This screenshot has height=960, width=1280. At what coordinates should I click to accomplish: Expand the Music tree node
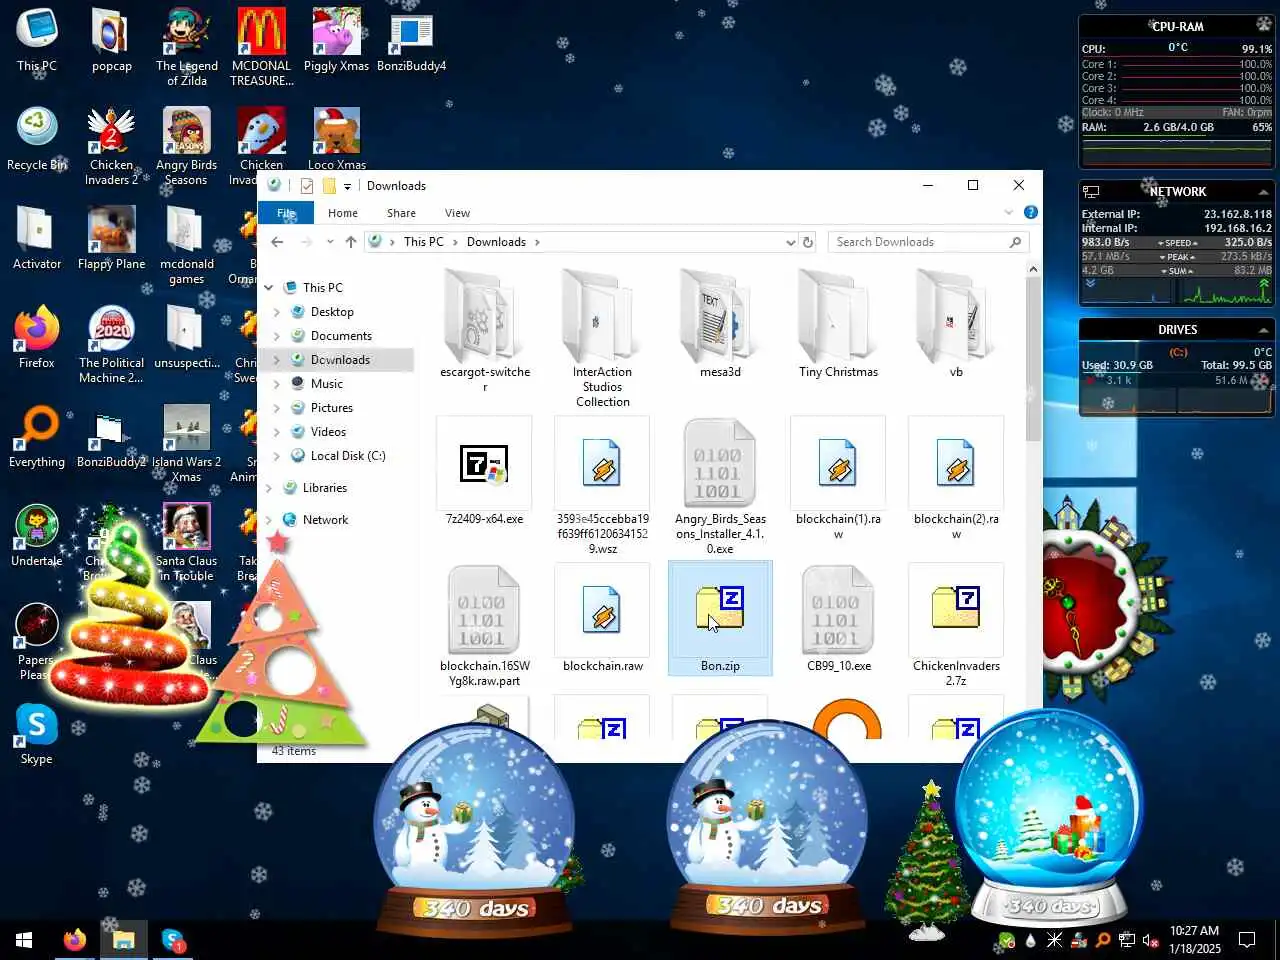(277, 384)
